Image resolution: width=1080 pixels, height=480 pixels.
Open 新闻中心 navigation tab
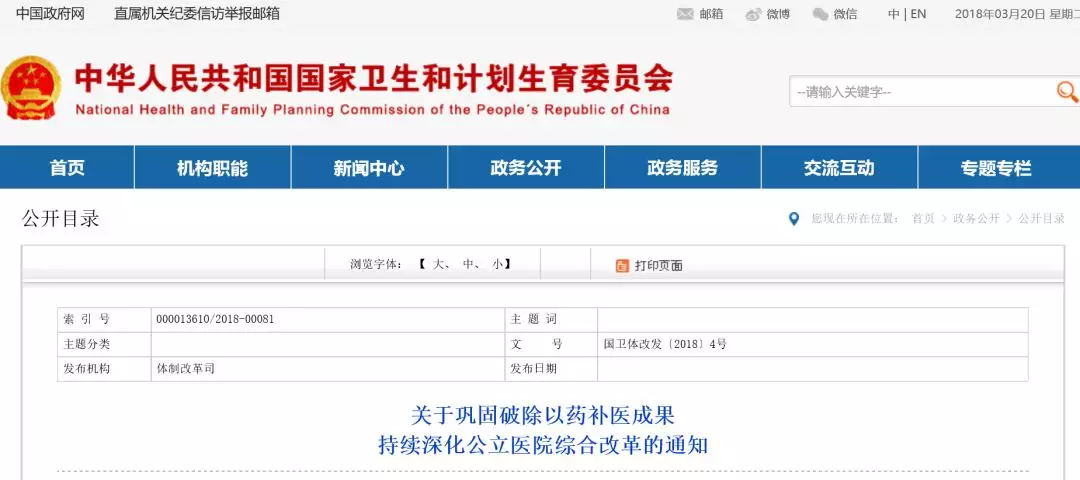[369, 167]
